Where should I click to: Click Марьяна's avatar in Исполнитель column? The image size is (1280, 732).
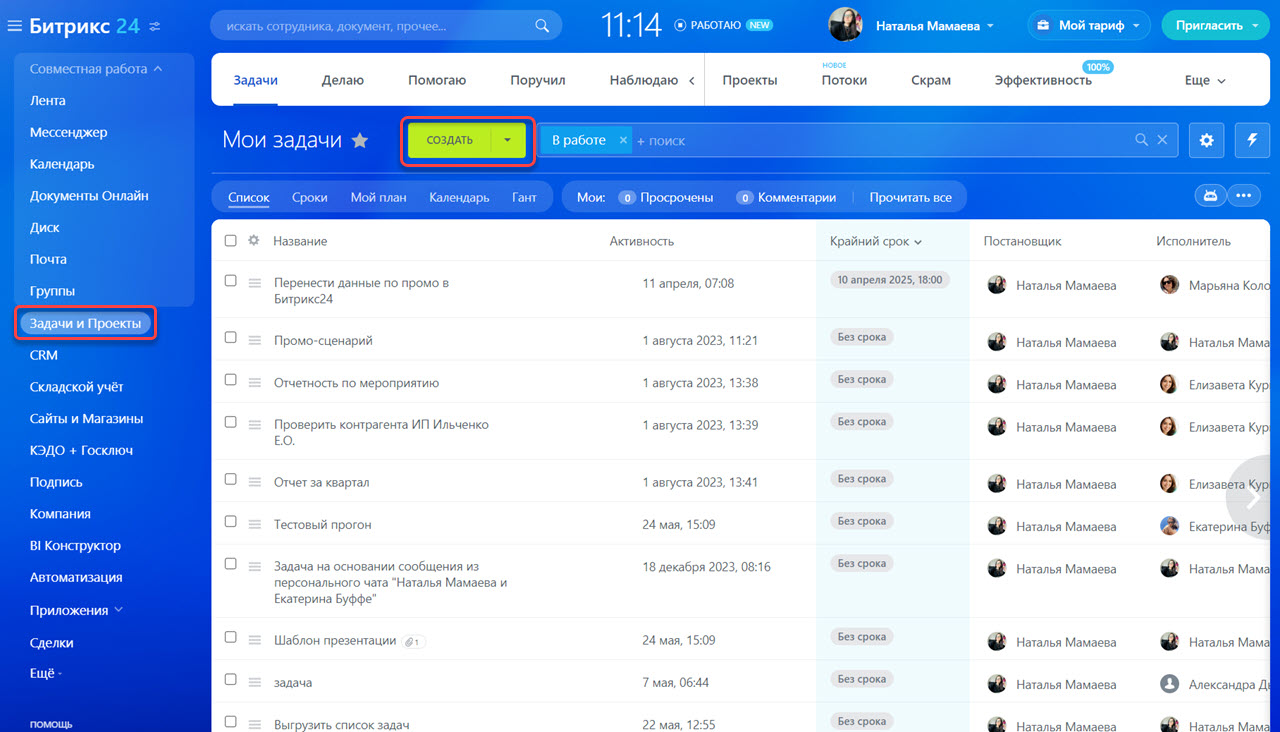coord(1169,285)
